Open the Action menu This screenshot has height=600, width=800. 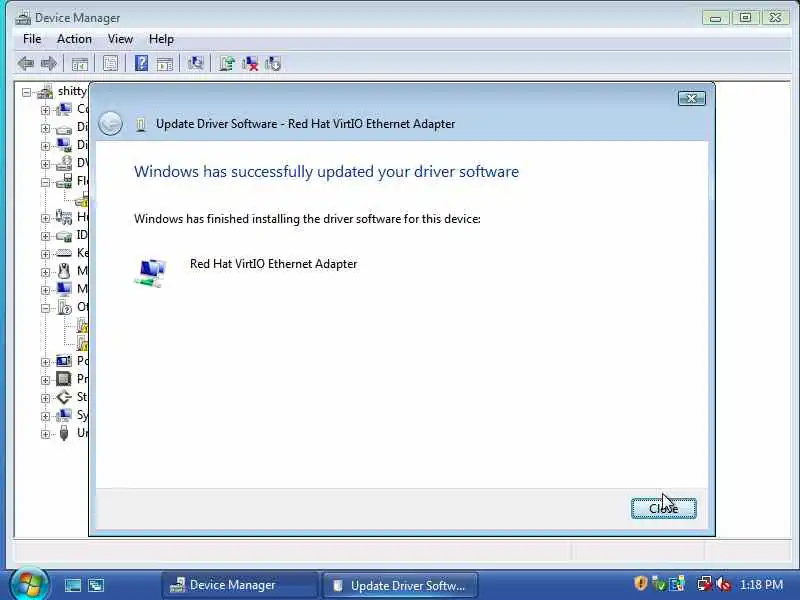74,39
